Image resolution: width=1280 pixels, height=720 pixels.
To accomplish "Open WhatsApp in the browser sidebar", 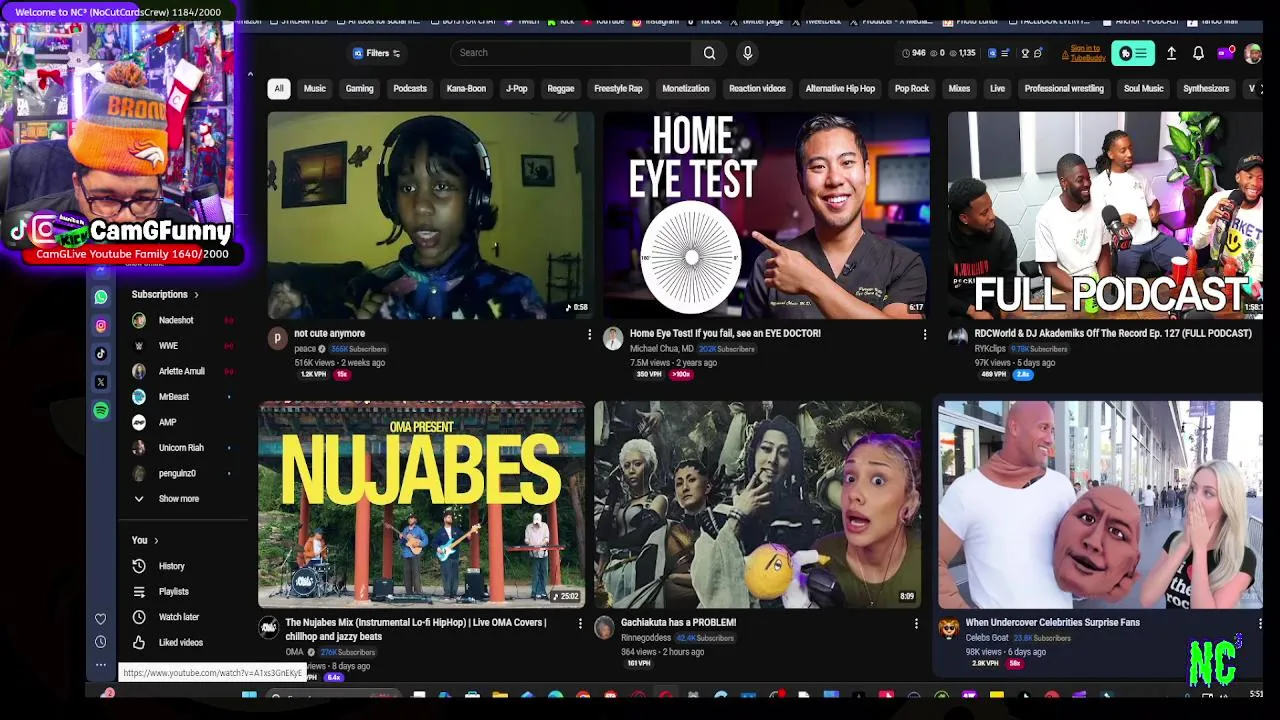I will click(101, 297).
